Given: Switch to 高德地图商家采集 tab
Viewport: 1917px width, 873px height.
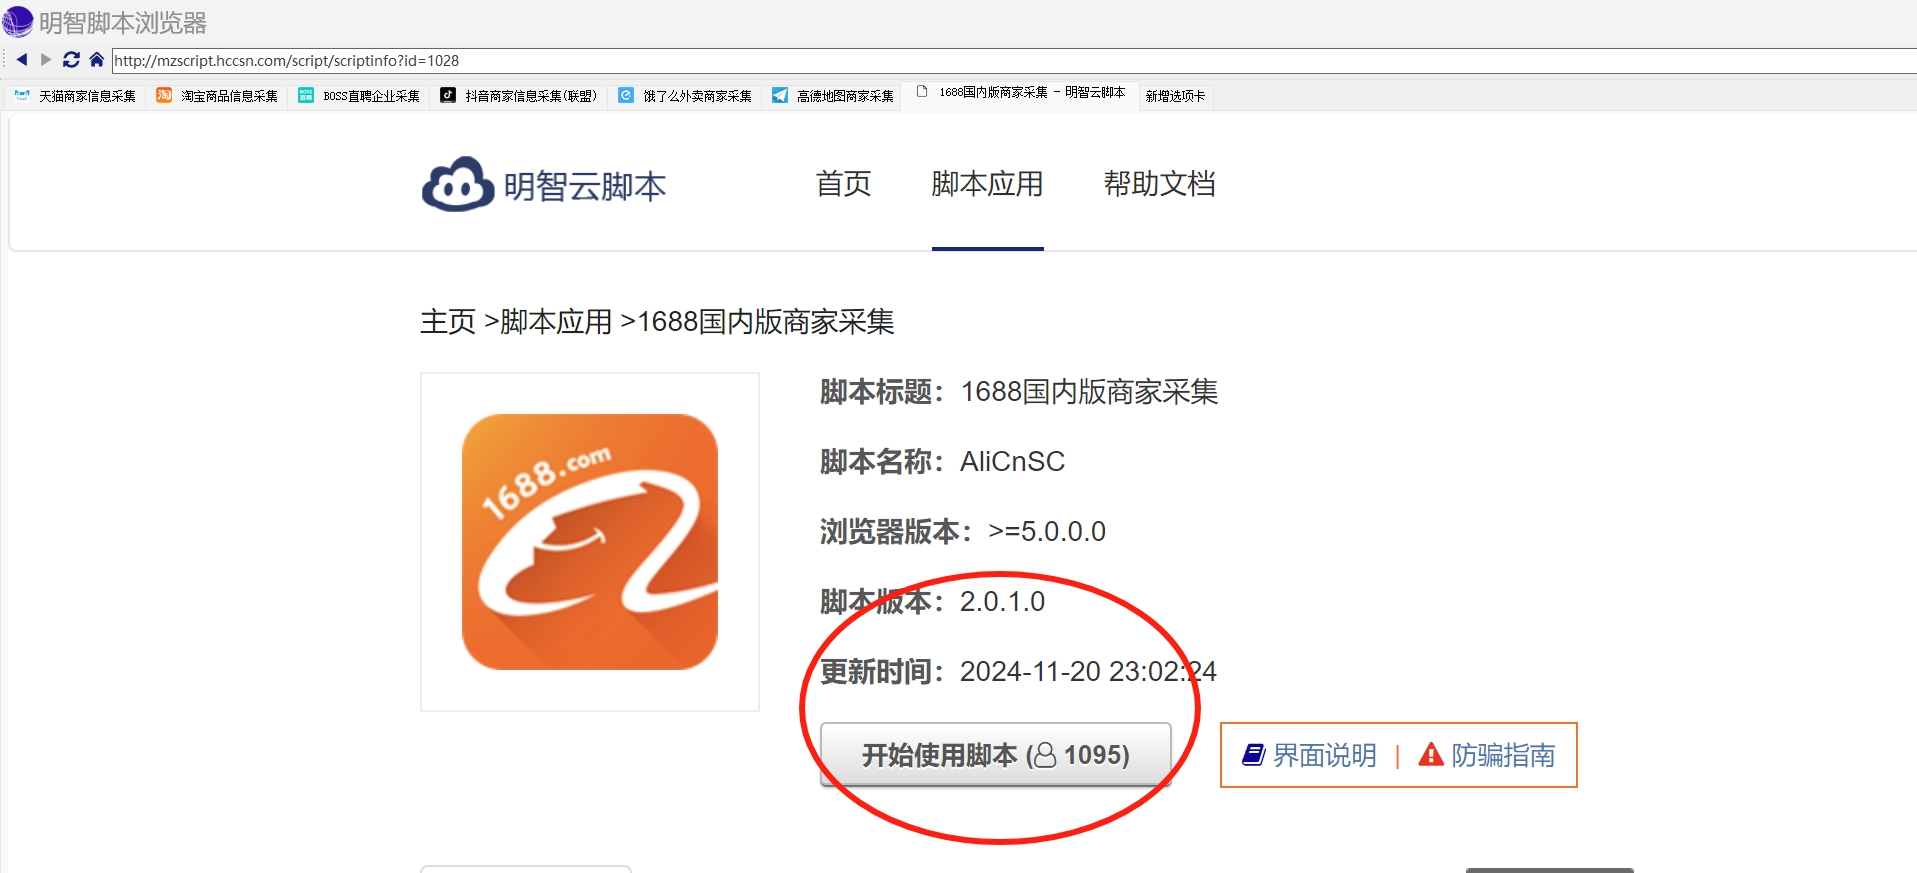Looking at the screenshot, I should pyautogui.click(x=833, y=96).
